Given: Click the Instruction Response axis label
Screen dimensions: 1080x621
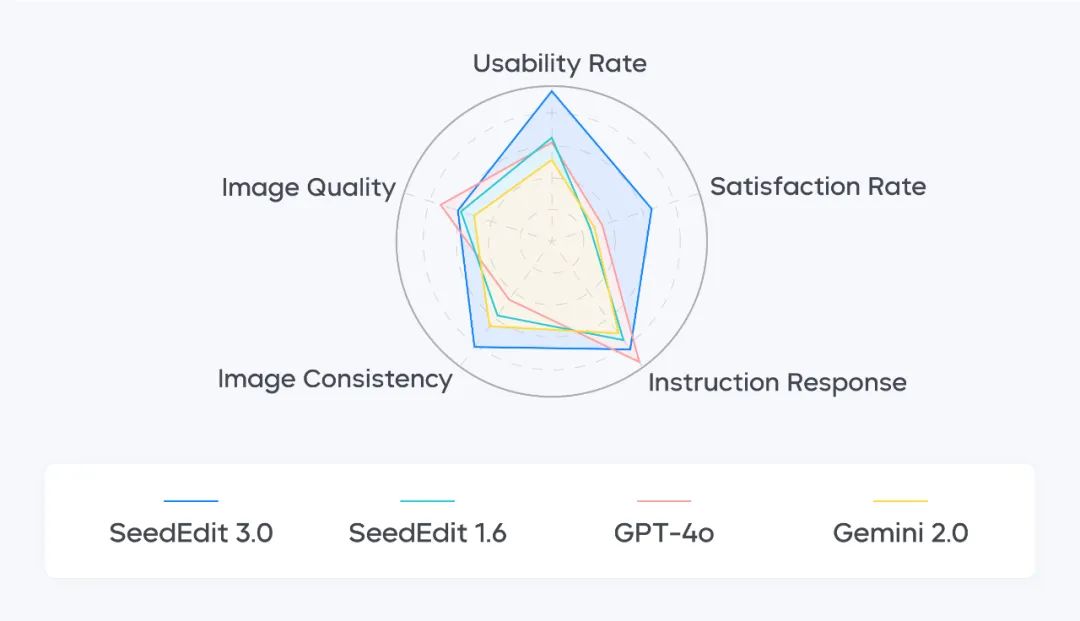Looking at the screenshot, I should click(x=777, y=382).
